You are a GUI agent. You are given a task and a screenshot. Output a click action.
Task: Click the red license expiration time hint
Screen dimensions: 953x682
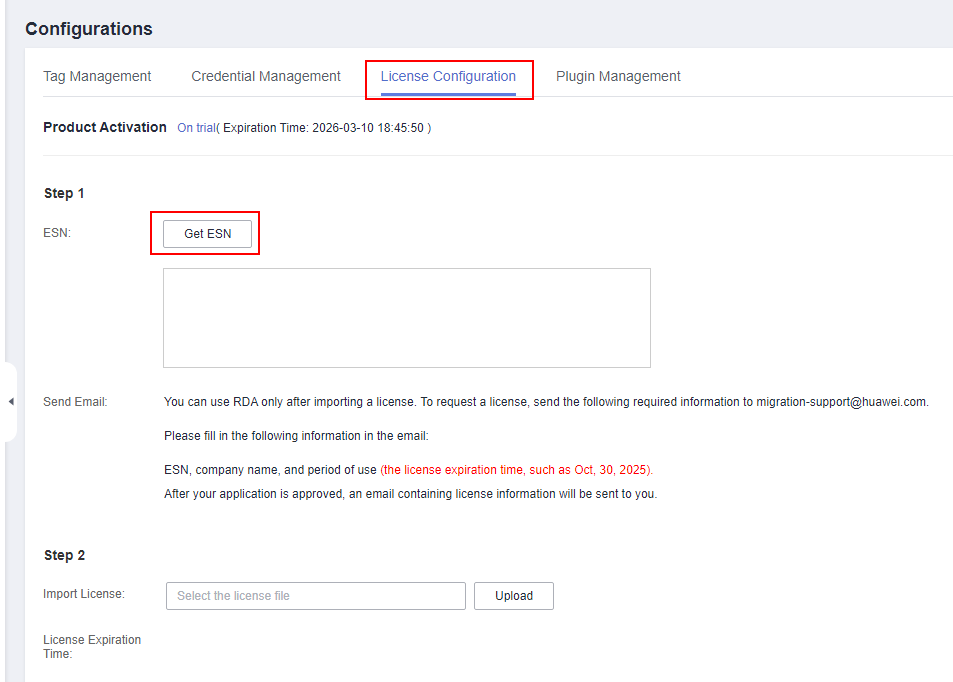coord(516,470)
